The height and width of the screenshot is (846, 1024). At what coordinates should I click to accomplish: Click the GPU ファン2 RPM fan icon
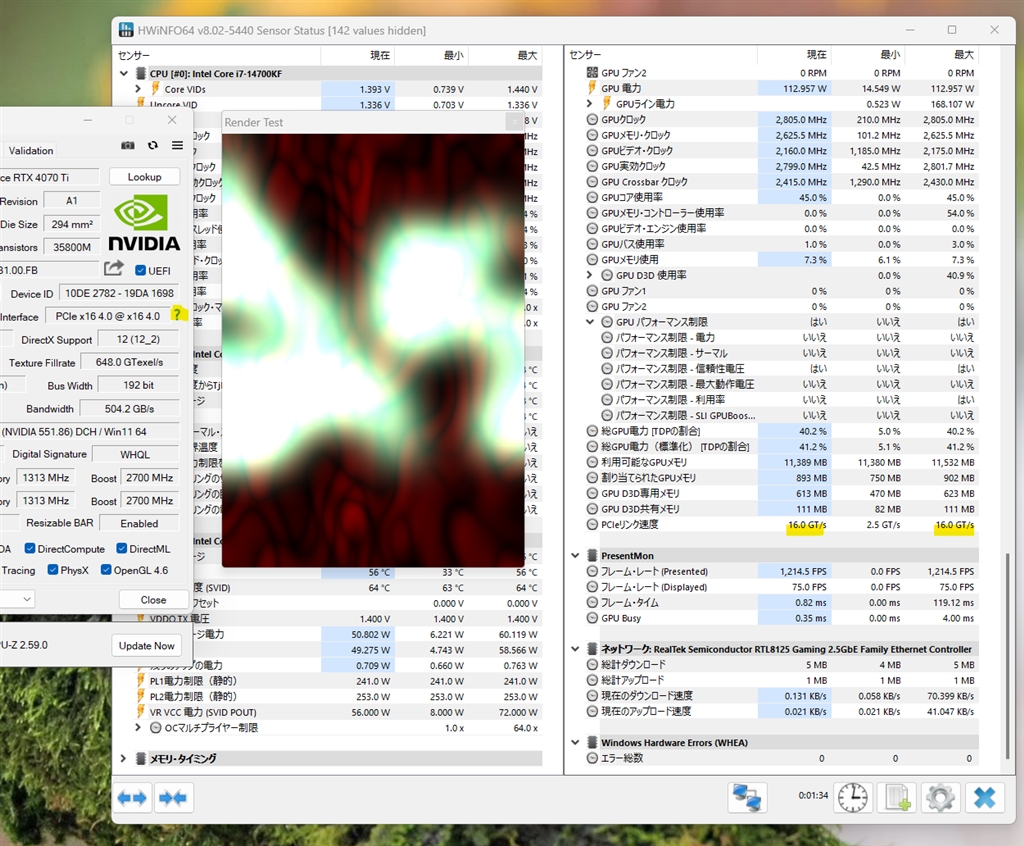(x=592, y=73)
